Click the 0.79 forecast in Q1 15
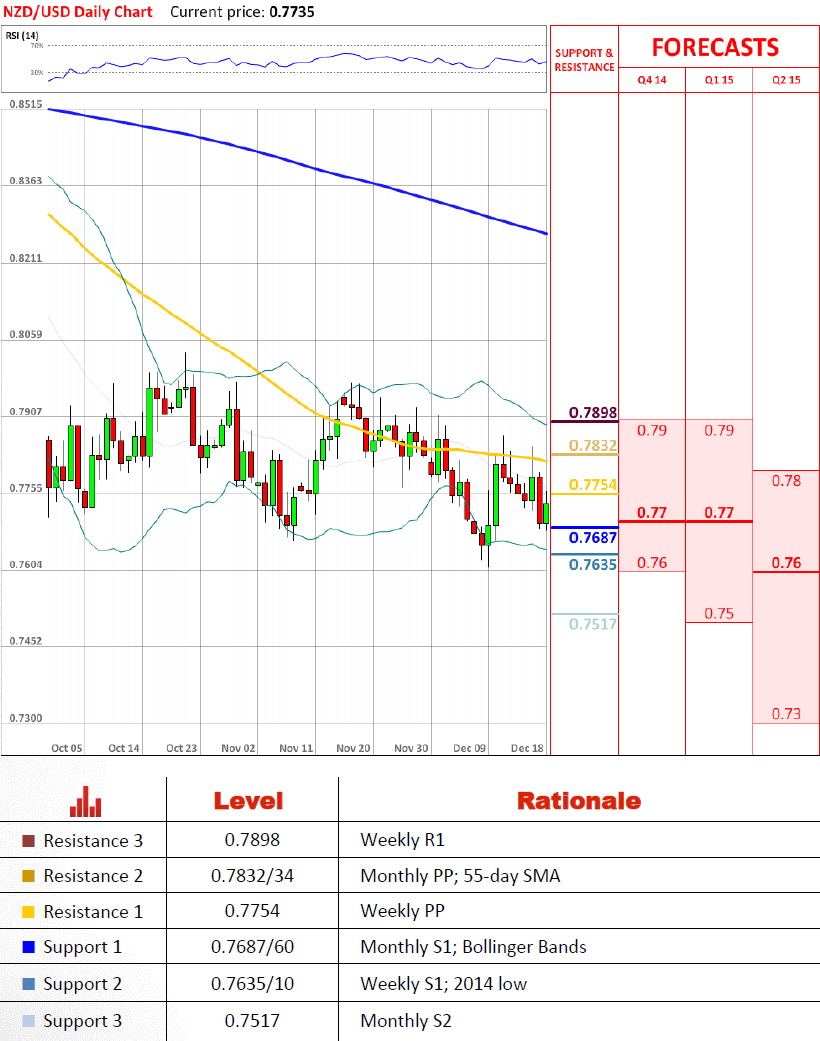This screenshot has width=820, height=1041. pos(719,430)
